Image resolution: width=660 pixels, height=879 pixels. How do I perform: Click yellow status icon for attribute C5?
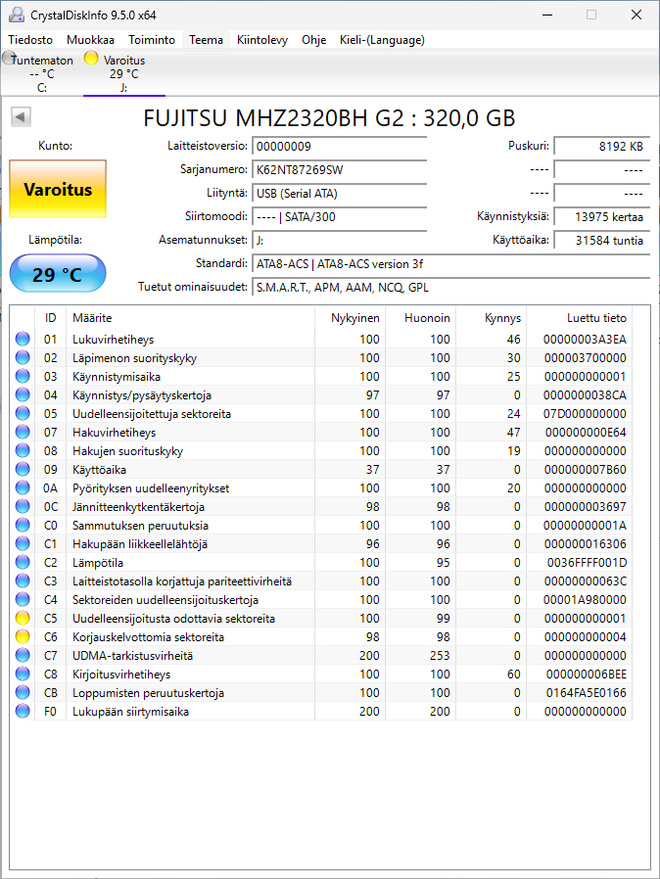[x=22, y=618]
